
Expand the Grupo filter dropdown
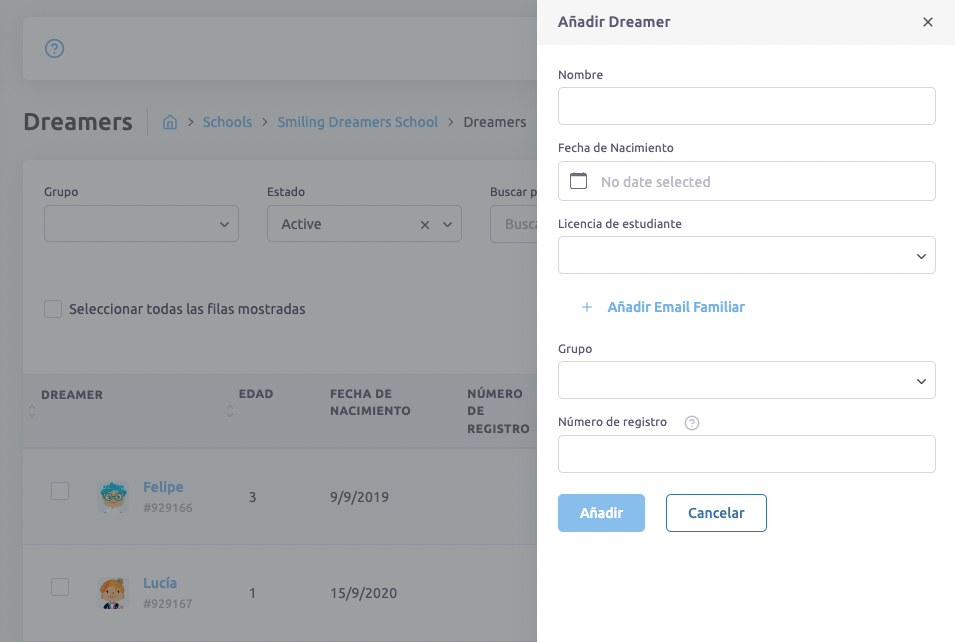click(x=141, y=224)
